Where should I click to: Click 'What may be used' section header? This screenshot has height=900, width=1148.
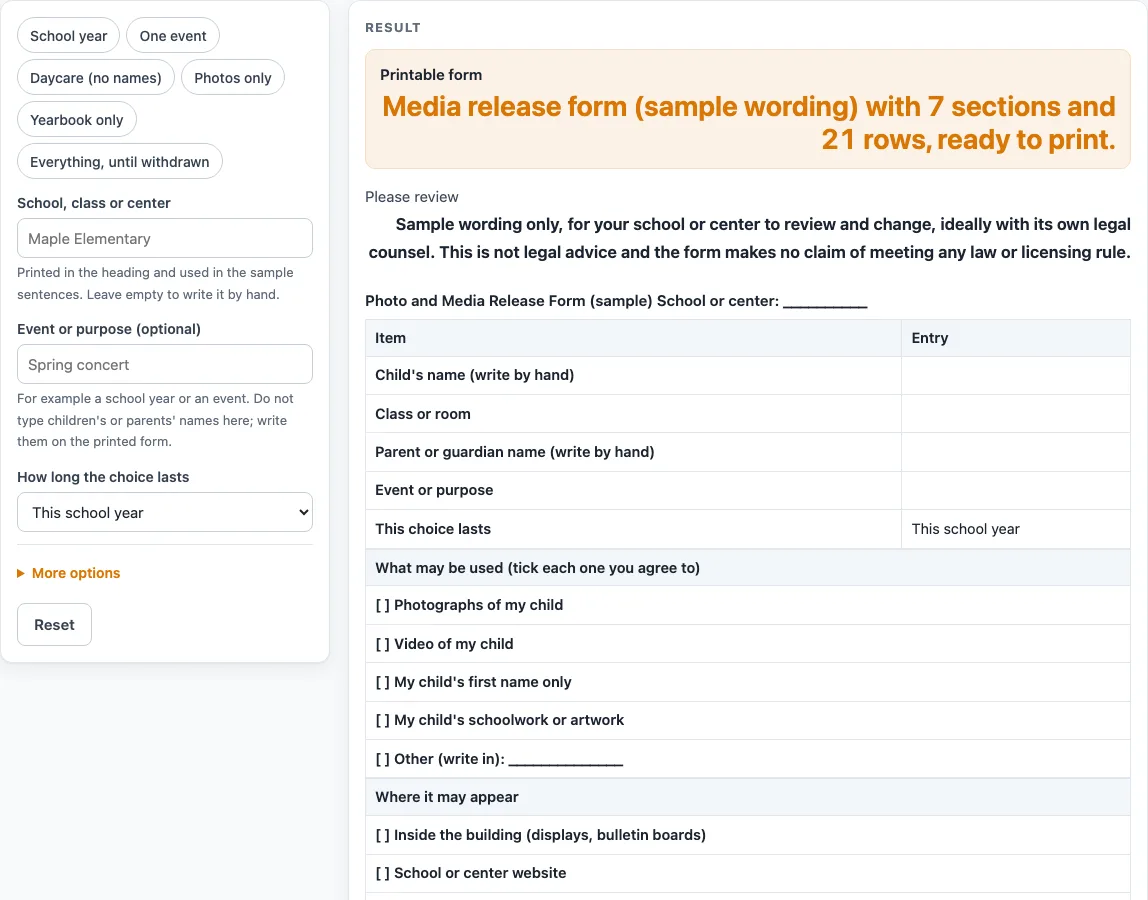point(748,568)
